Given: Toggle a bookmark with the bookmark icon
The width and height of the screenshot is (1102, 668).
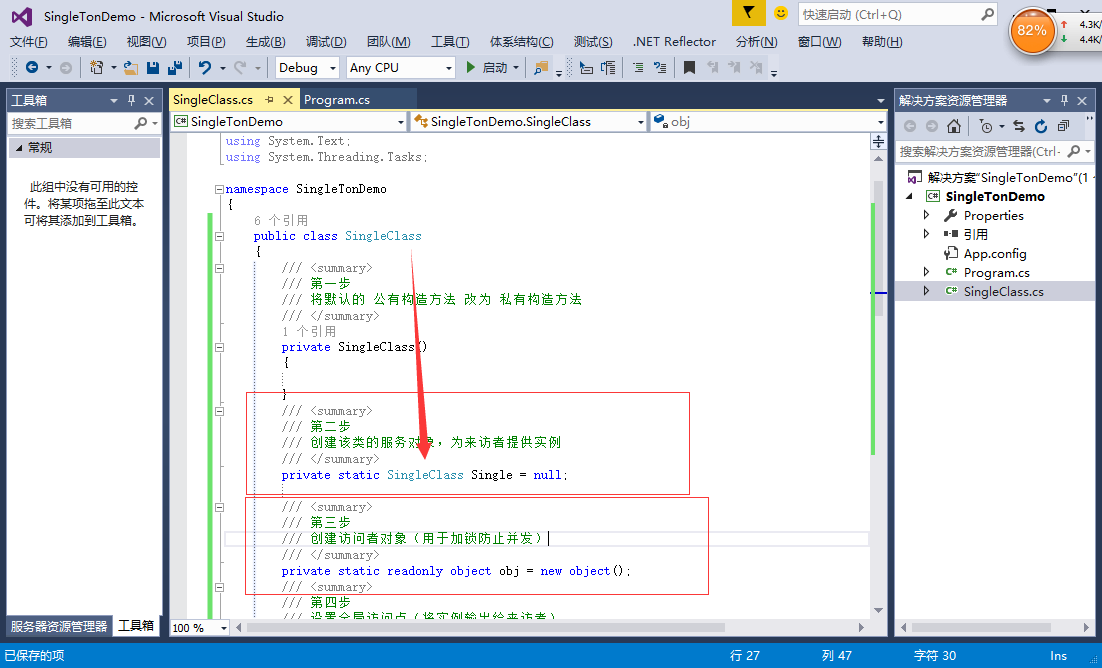Looking at the screenshot, I should click(x=689, y=68).
